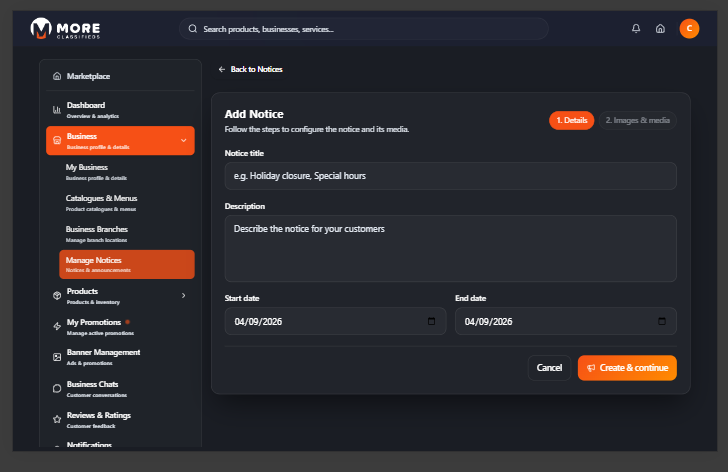The image size is (728, 472).
Task: Click the Reviews & Ratings star icon
Action: (57, 419)
